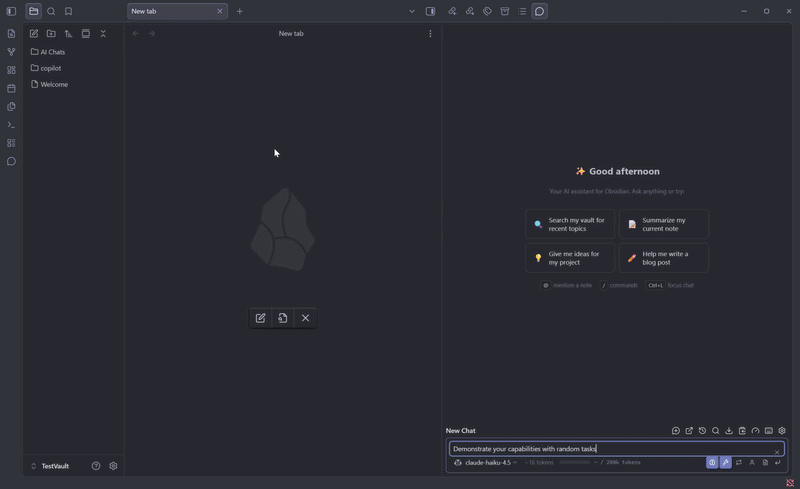Create a new folder in file explorer
Image resolution: width=800 pixels, height=489 pixels.
[51, 34]
